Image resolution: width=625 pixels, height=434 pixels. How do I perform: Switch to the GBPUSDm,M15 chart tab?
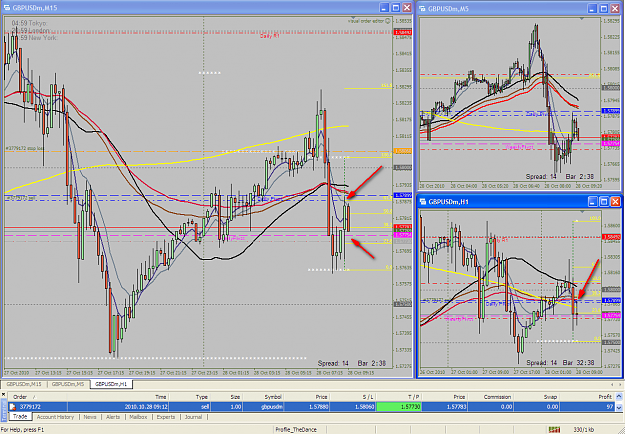pos(24,384)
